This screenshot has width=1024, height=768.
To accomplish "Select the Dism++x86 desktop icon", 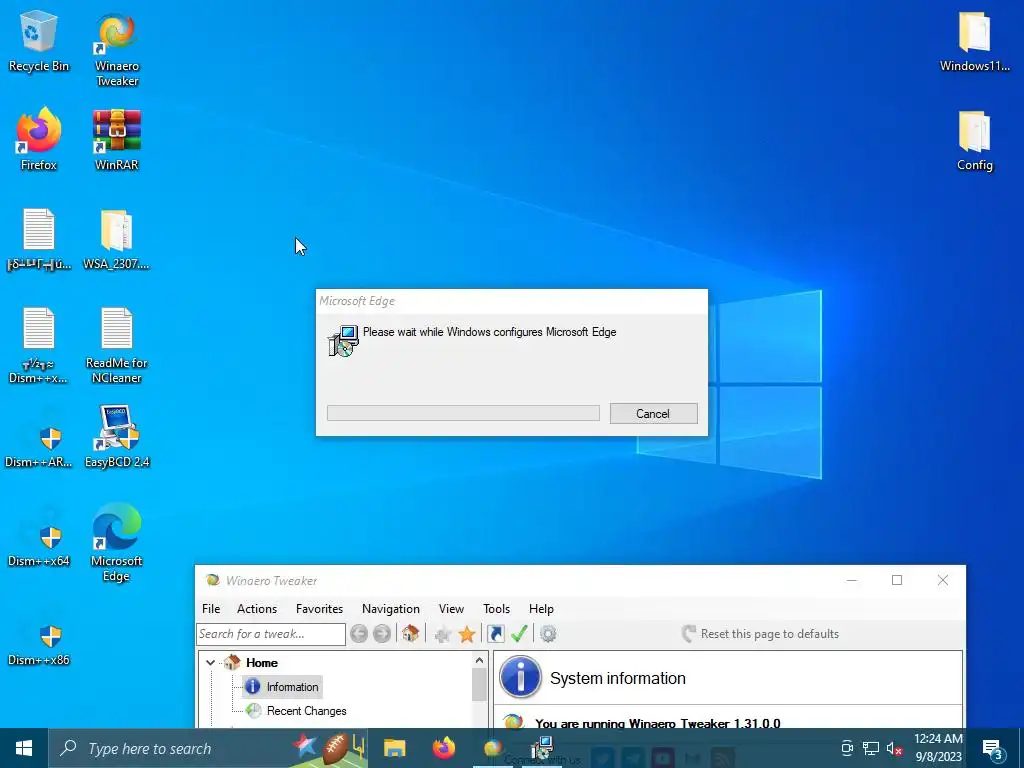I will (x=39, y=643).
